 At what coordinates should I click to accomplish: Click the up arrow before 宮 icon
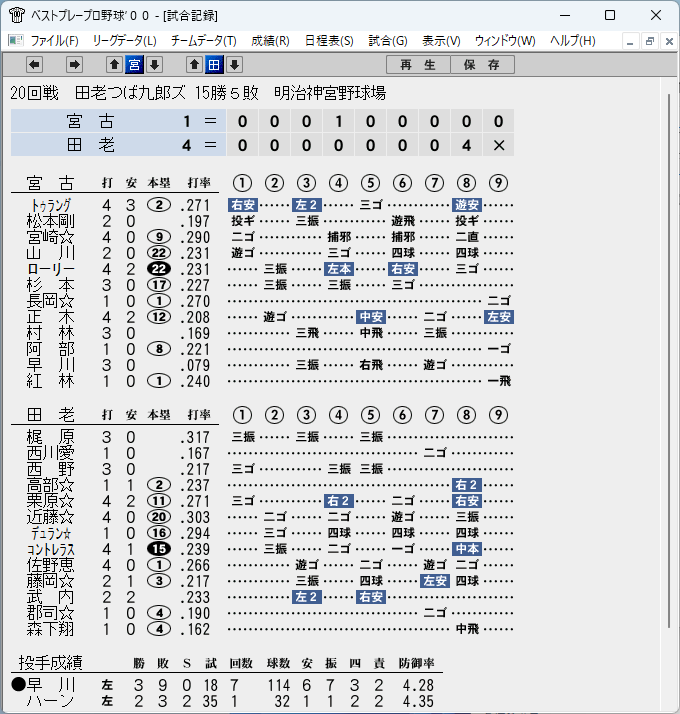(114, 65)
